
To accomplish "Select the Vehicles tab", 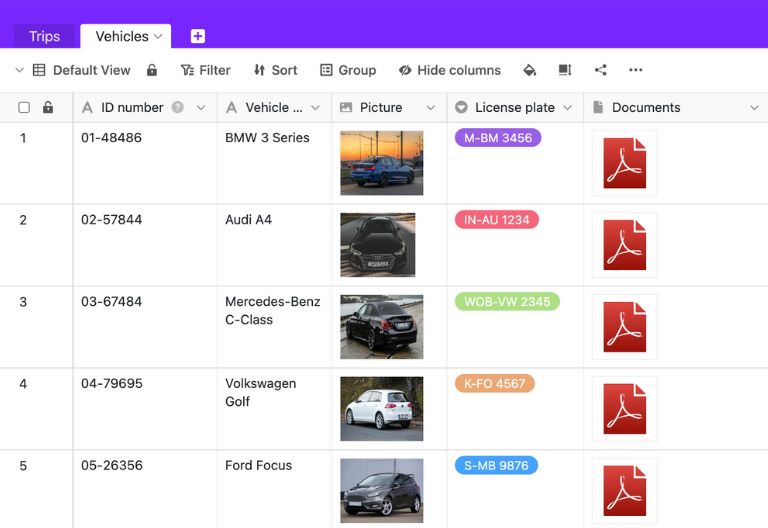I will point(122,36).
